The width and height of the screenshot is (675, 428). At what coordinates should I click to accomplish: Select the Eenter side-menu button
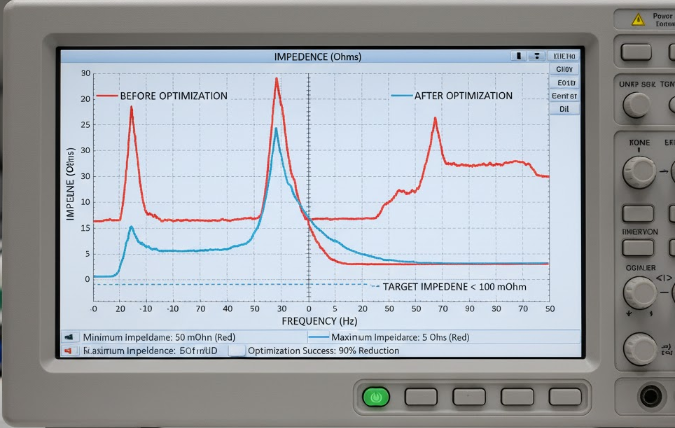(564, 96)
